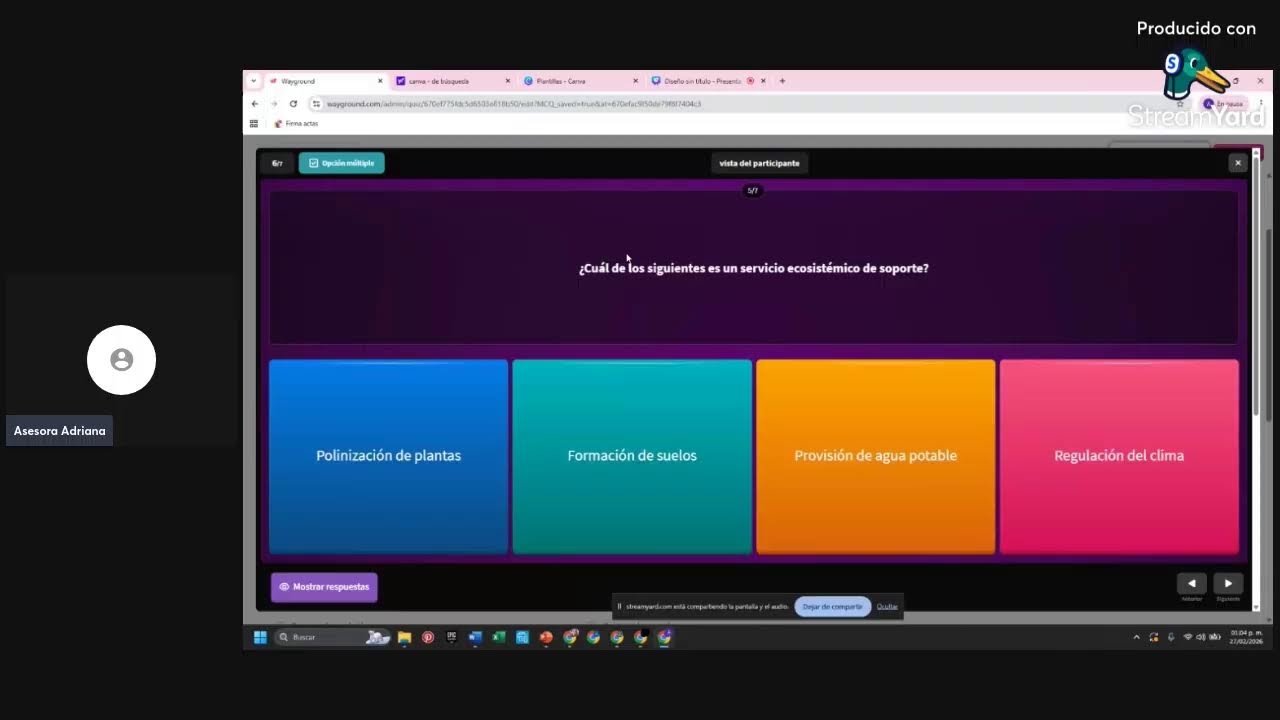Click the microphone icon in system tray

point(1171,637)
